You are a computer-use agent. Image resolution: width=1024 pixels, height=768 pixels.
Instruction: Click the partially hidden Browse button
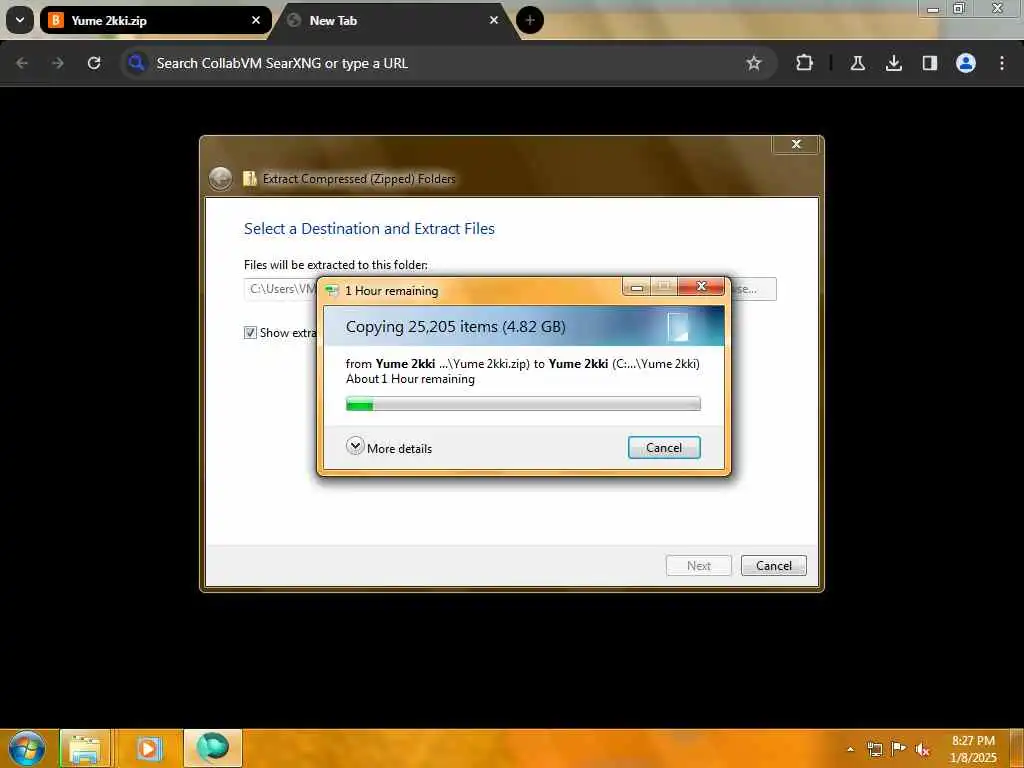752,289
